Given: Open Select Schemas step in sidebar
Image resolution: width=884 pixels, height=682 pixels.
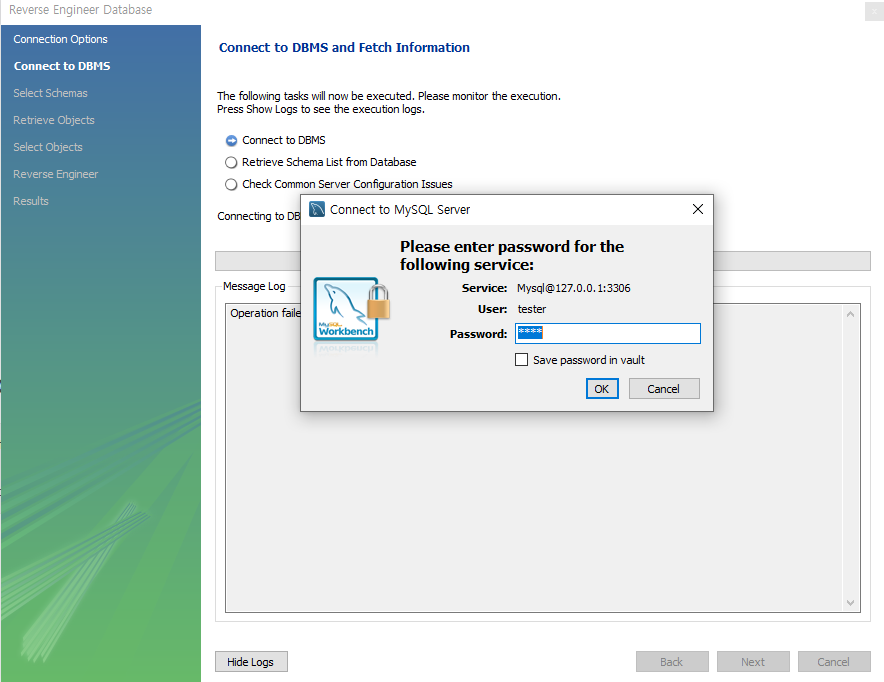Looking at the screenshot, I should [50, 93].
